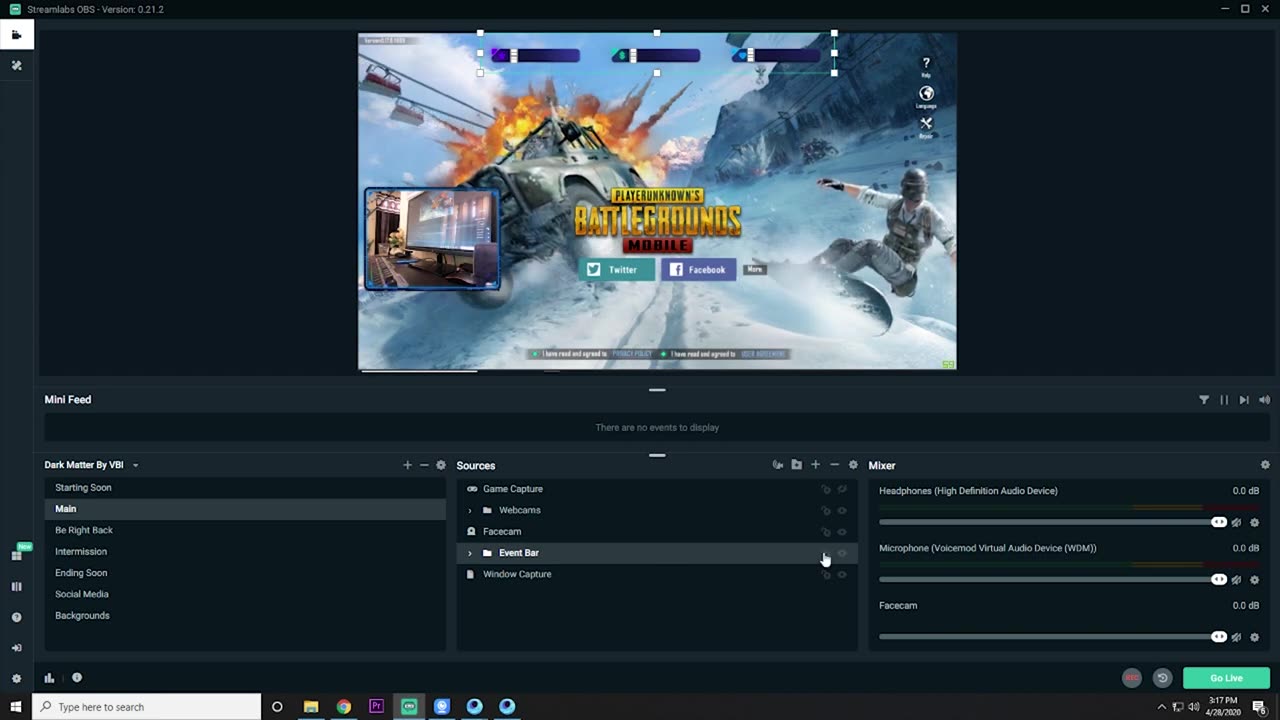Mute the Microphone Voicemod audio source
The width and height of the screenshot is (1280, 720).
[x=1237, y=580]
